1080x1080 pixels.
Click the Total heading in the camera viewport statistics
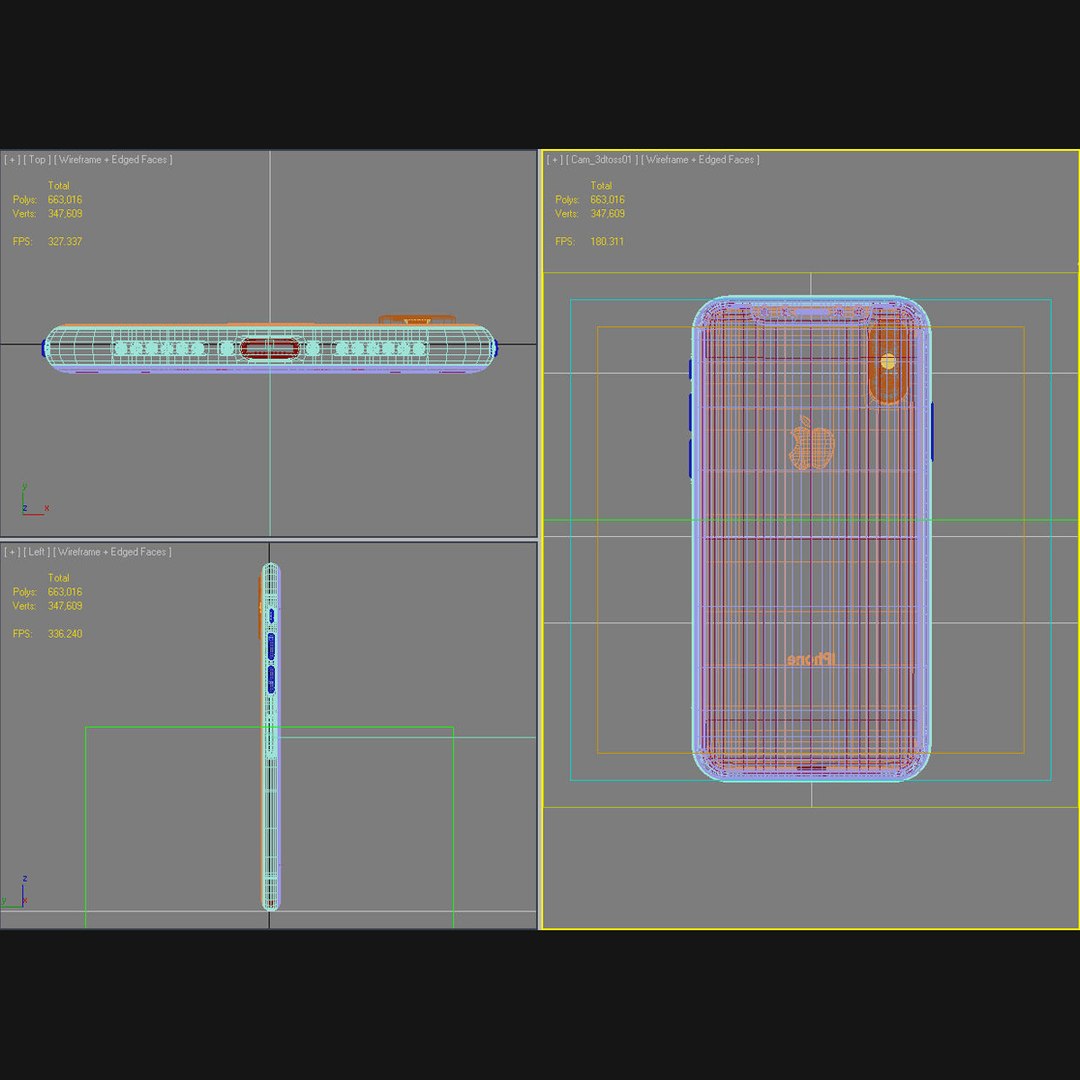(601, 186)
